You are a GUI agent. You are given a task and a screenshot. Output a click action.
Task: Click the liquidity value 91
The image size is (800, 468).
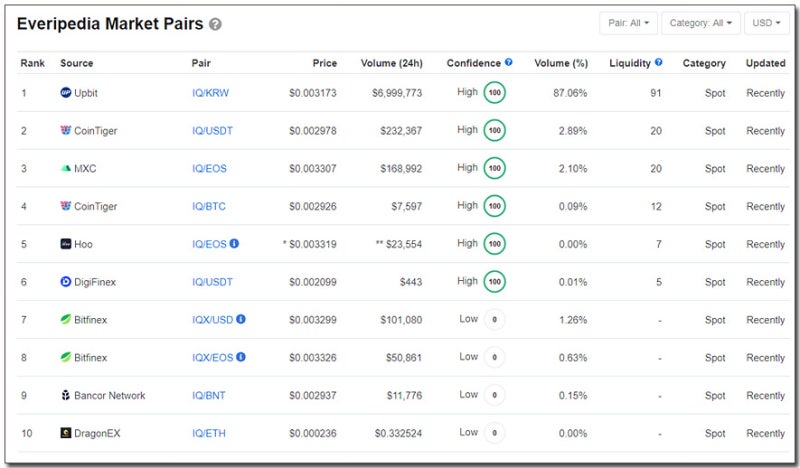pyautogui.click(x=656, y=93)
